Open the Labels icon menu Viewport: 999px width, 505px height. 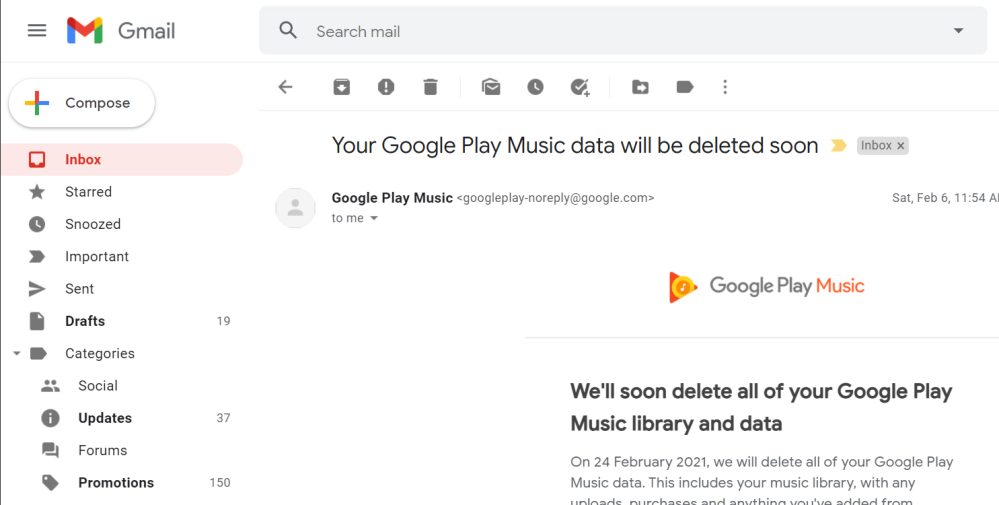[x=685, y=87]
